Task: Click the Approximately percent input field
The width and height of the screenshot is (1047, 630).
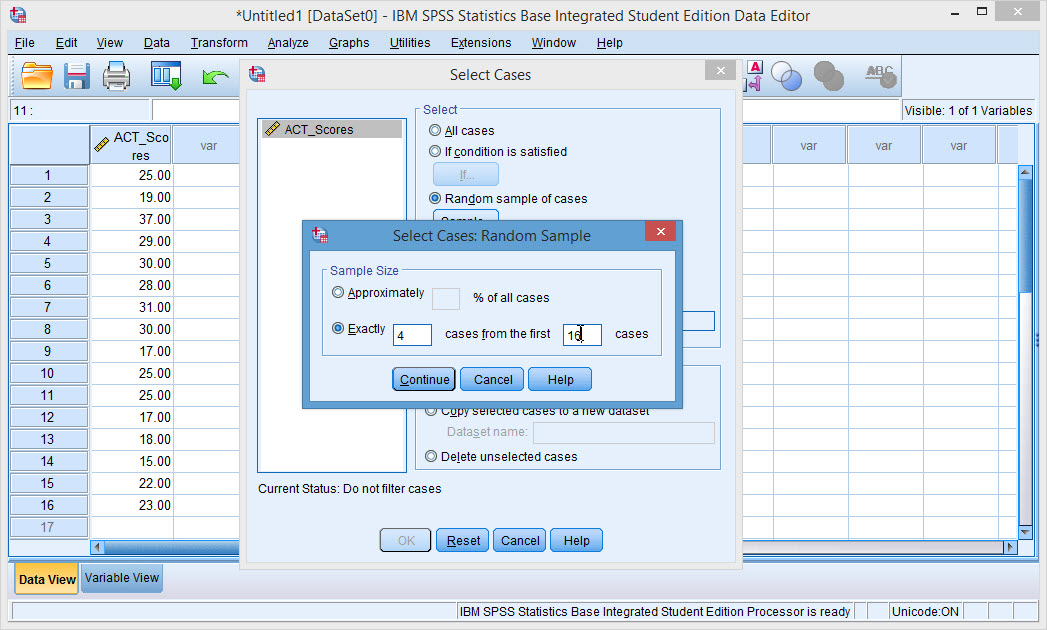Action: (x=446, y=299)
